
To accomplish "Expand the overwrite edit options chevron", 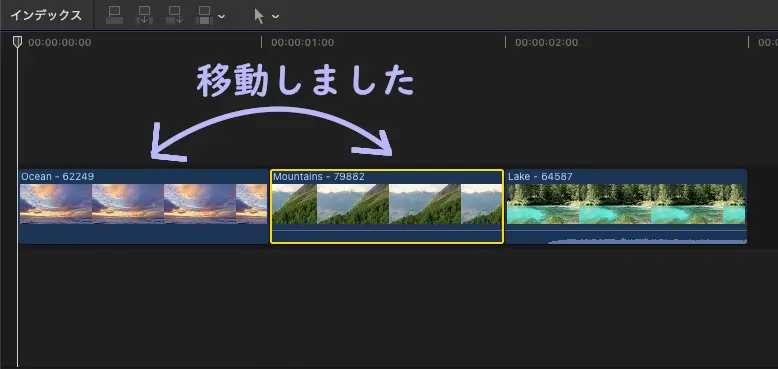I will [221, 16].
